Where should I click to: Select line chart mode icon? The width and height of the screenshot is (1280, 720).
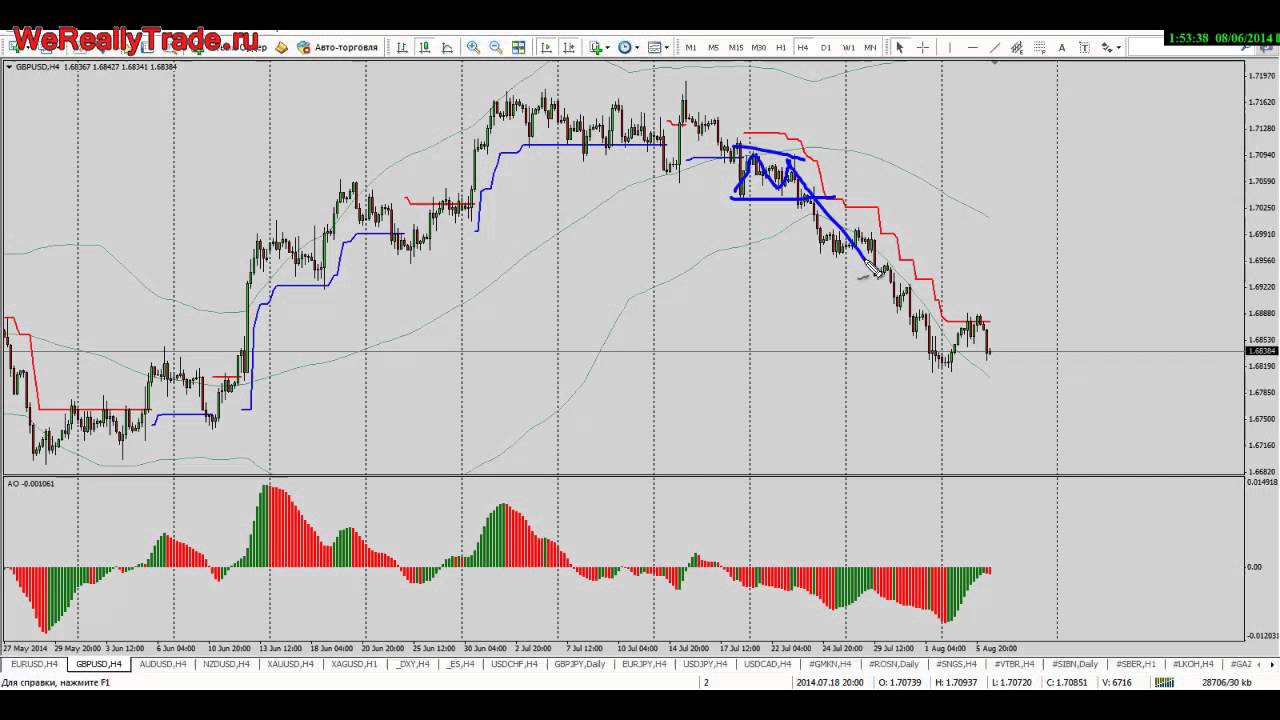click(447, 47)
